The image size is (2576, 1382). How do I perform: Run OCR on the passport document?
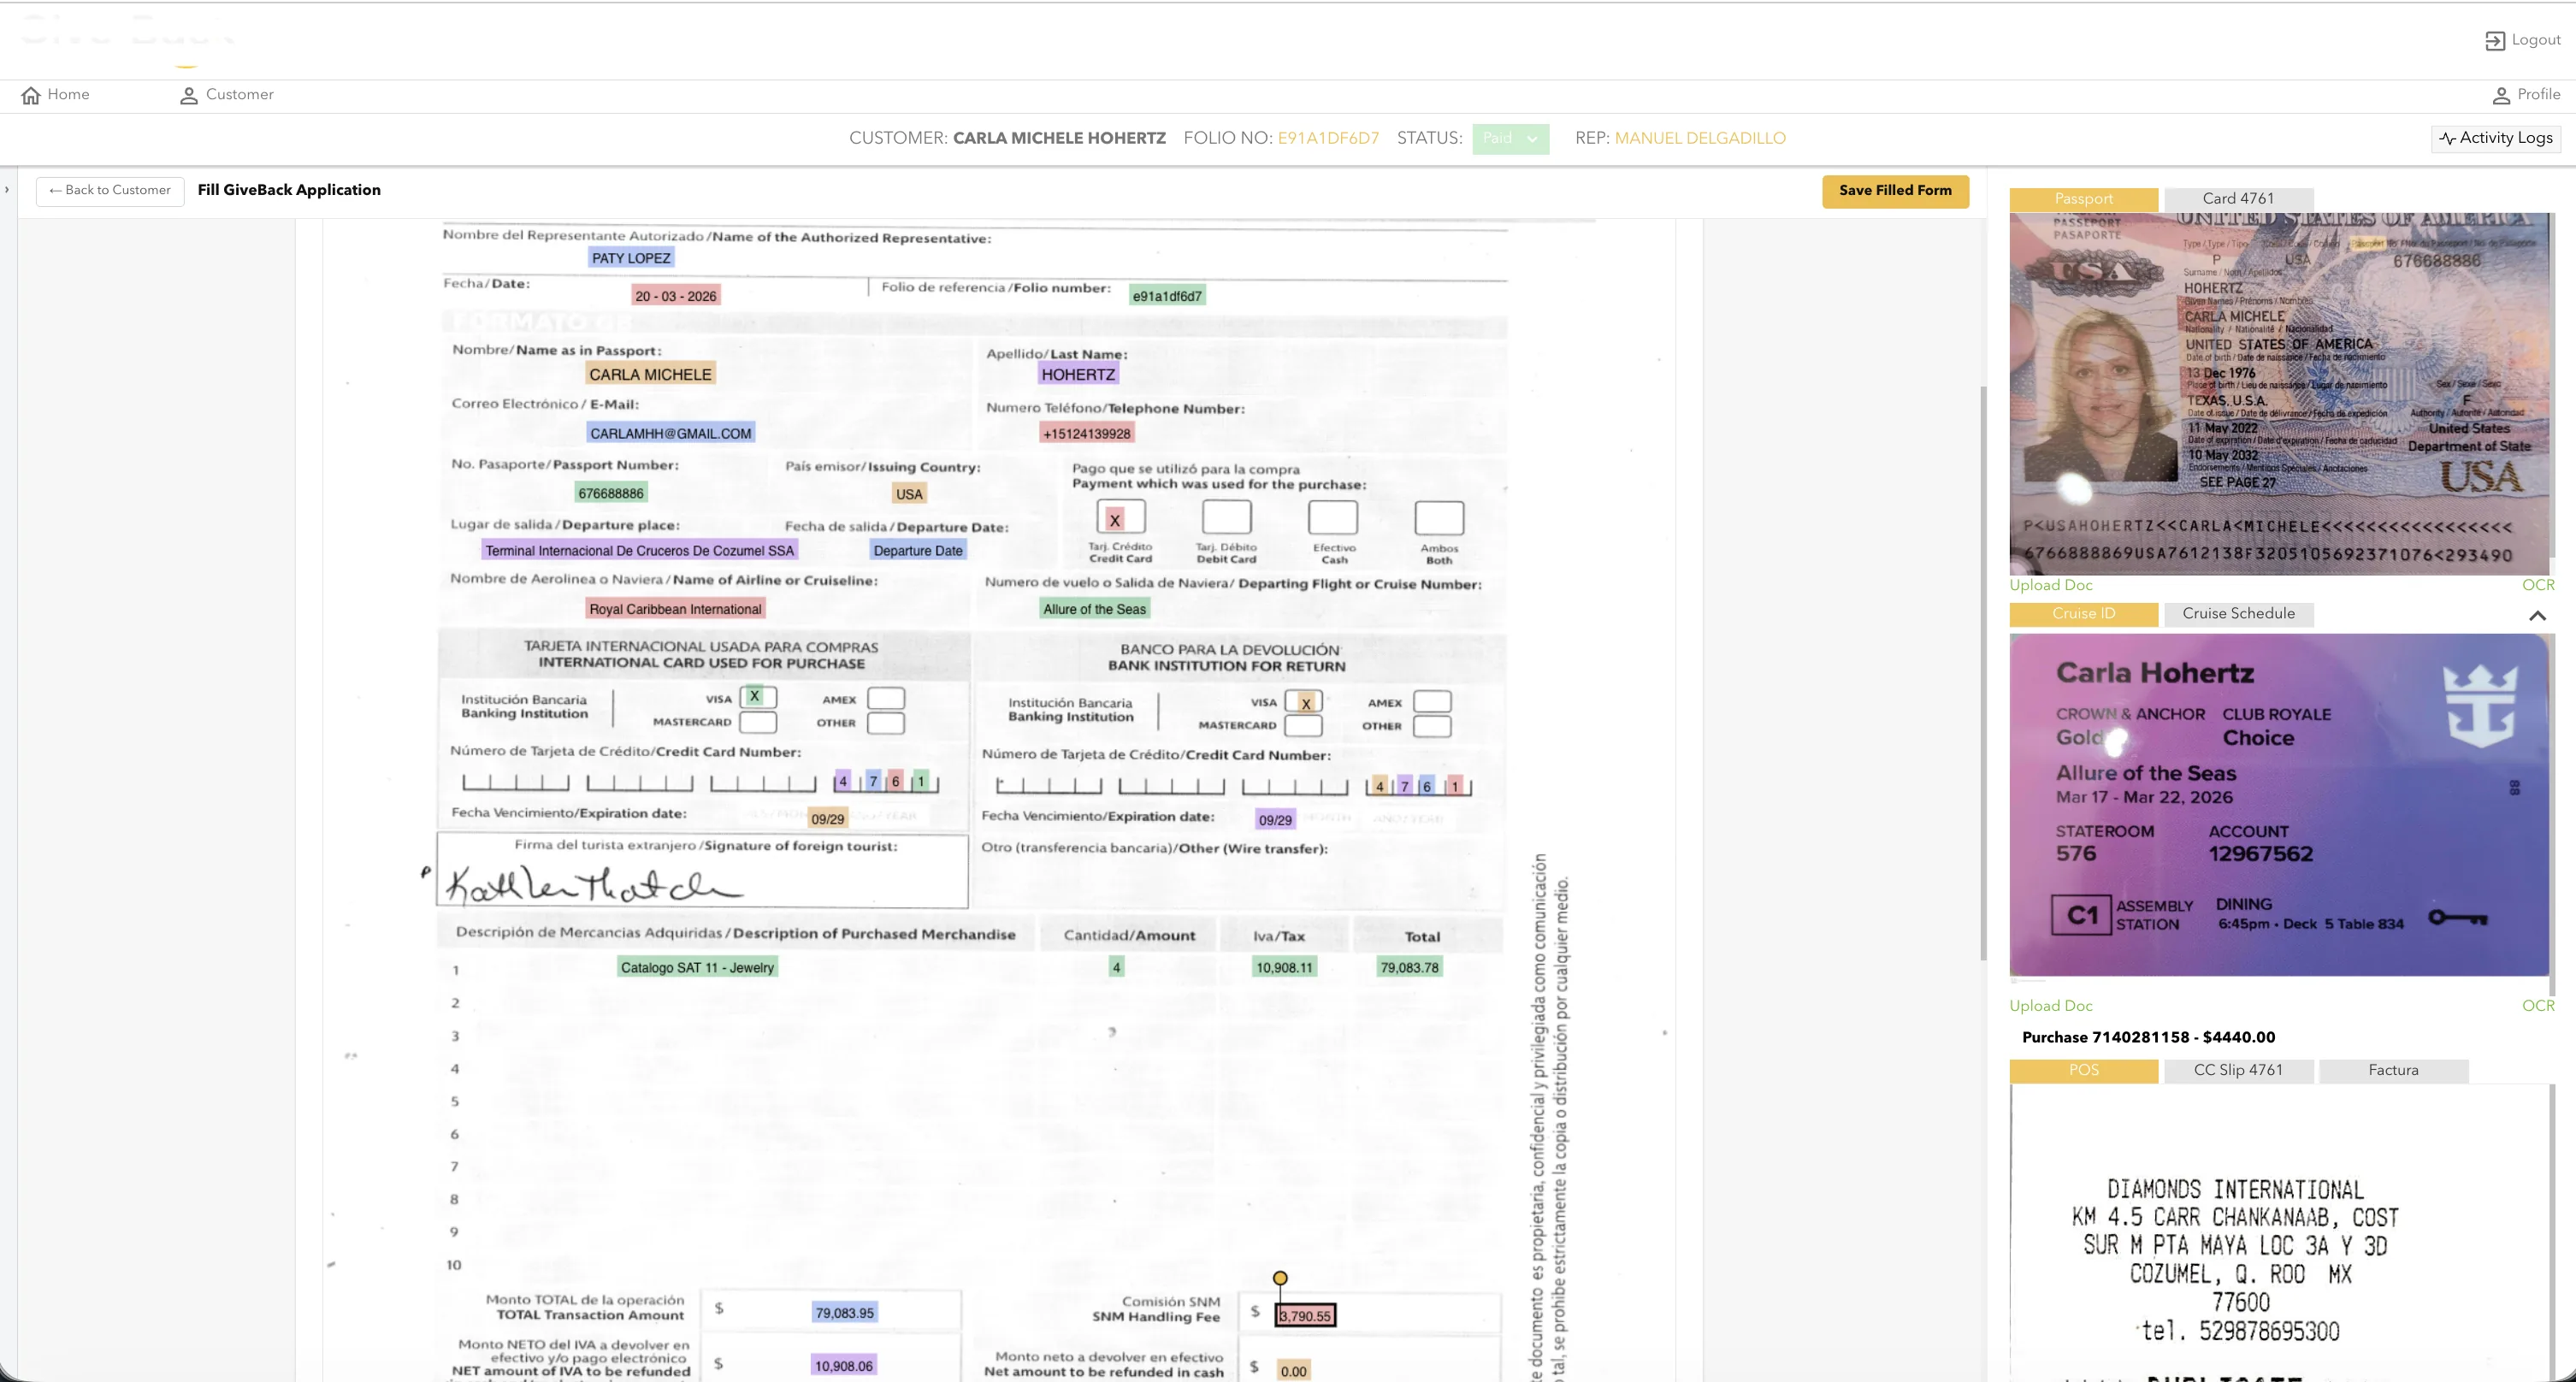point(2538,585)
